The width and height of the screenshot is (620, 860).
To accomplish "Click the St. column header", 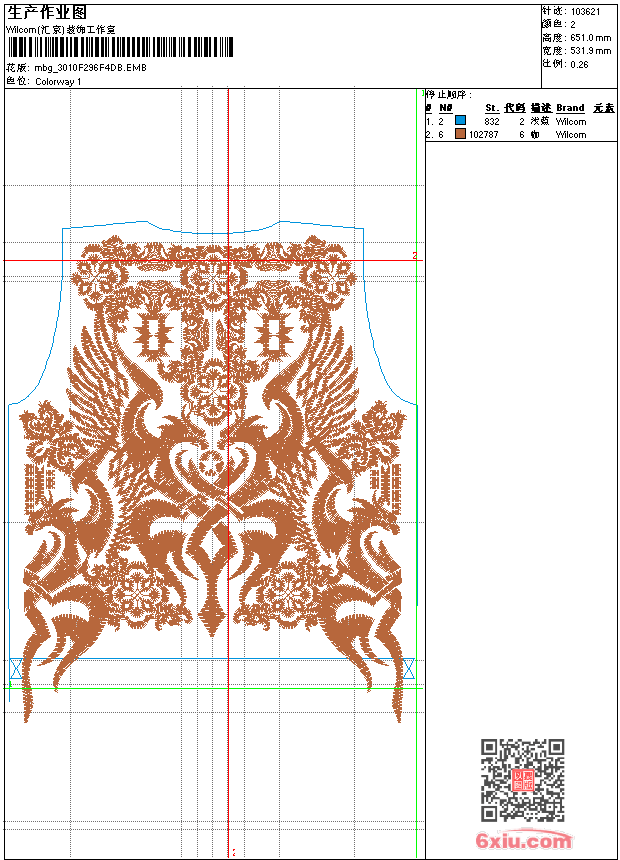I will [x=492, y=108].
